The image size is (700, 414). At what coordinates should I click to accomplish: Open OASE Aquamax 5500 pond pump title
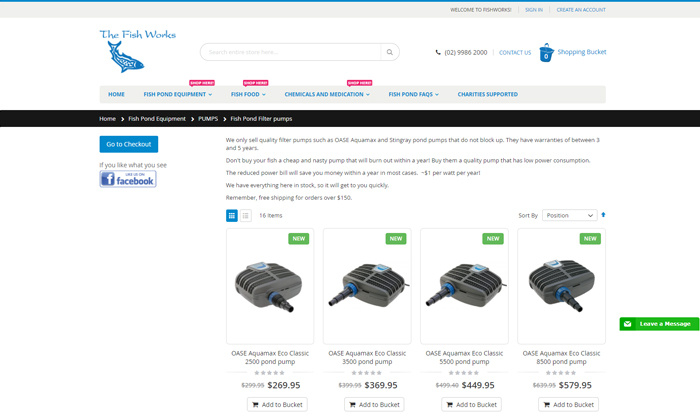464,357
